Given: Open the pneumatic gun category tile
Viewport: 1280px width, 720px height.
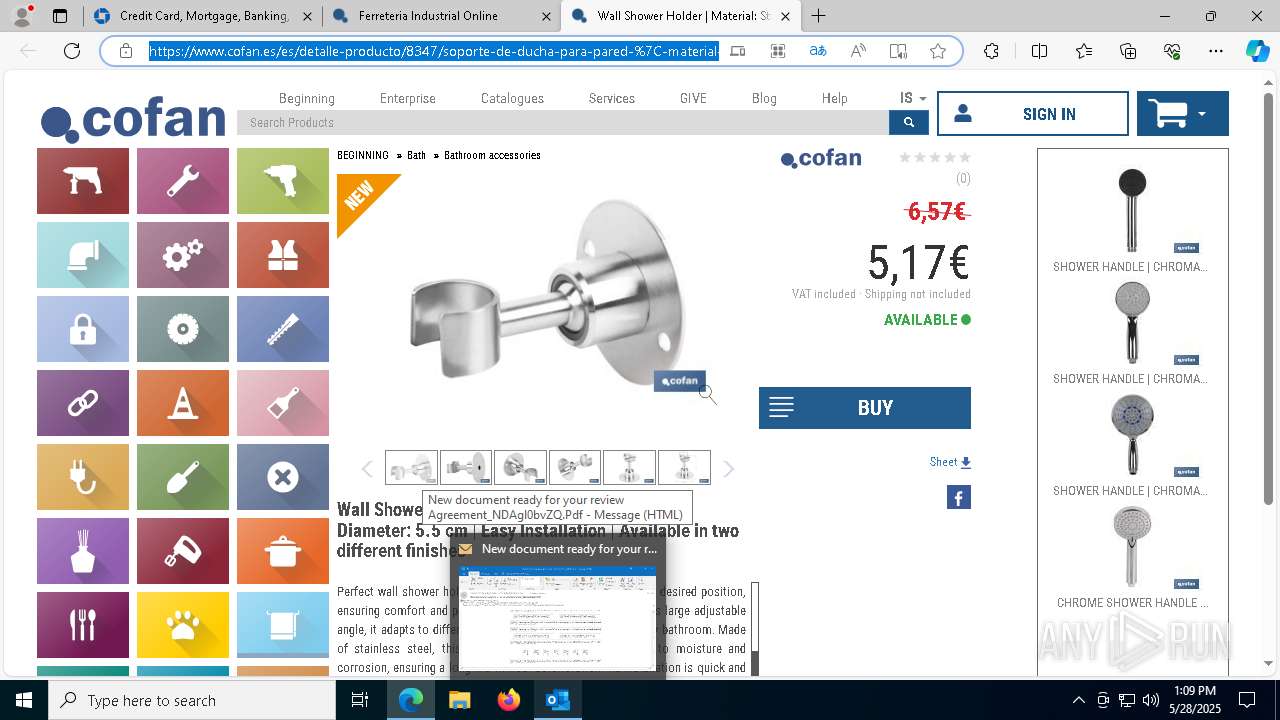Looking at the screenshot, I should coord(283,181).
